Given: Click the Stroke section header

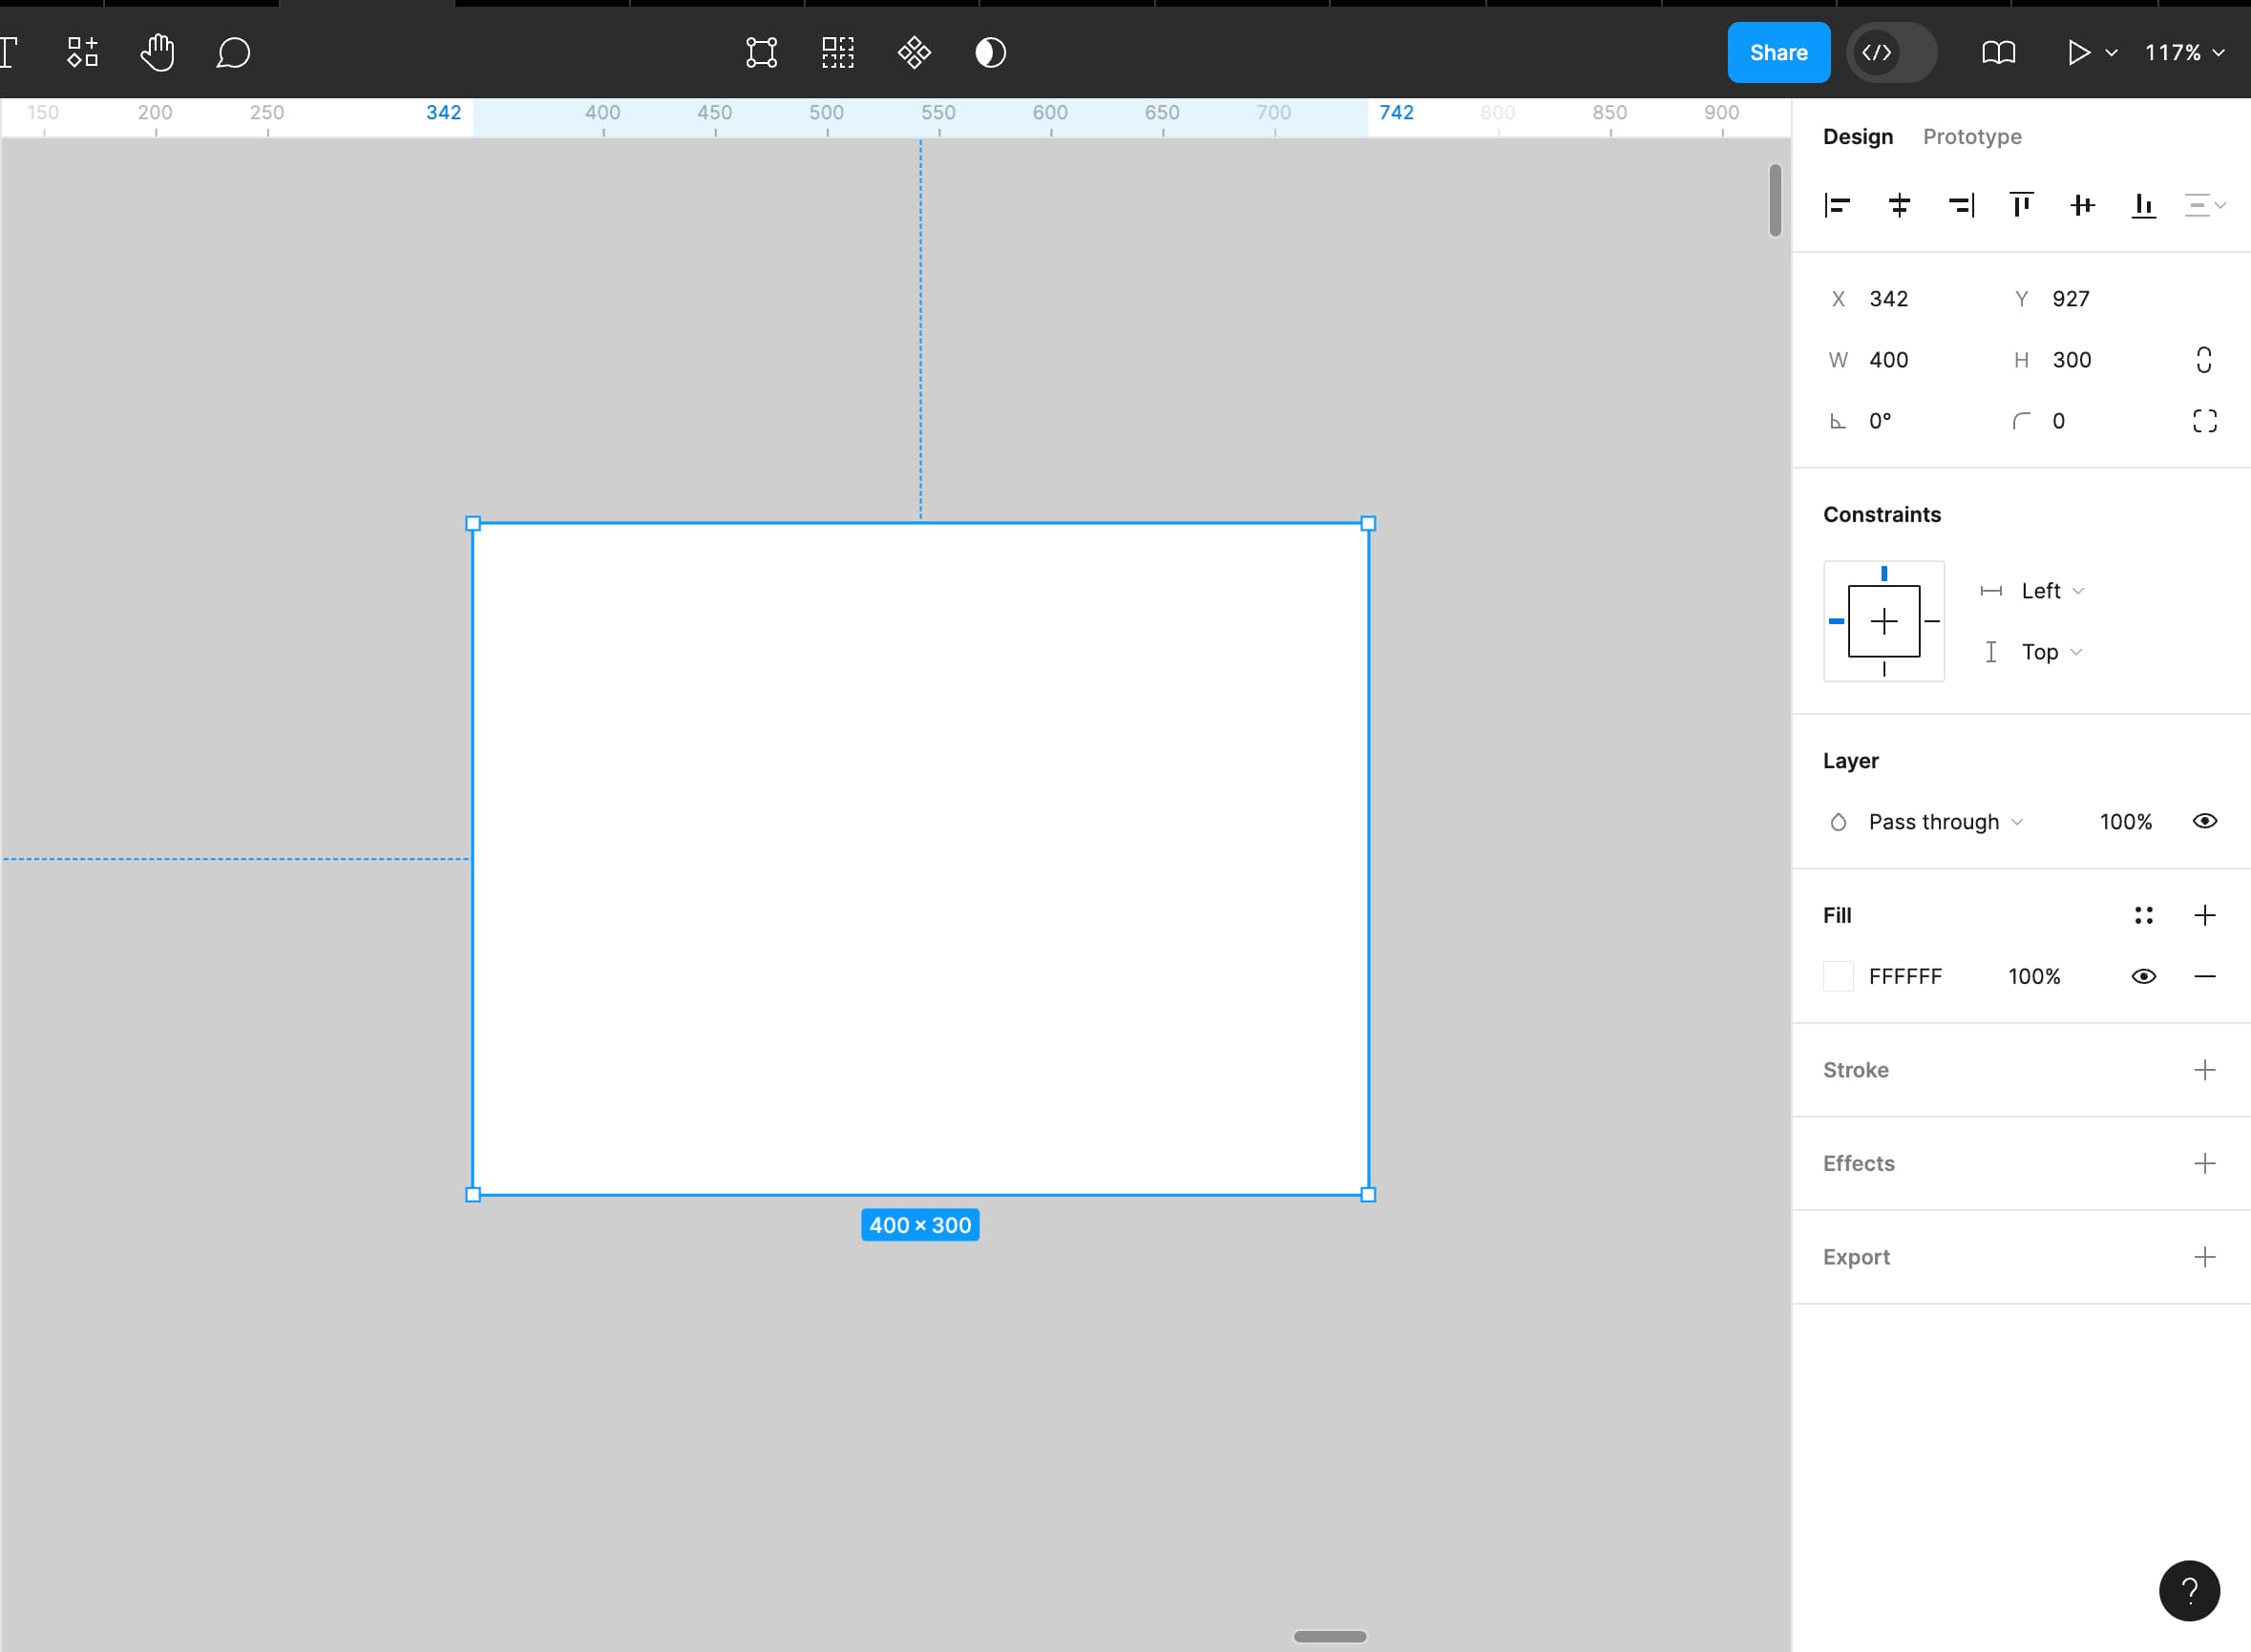Looking at the screenshot, I should click(1855, 1070).
